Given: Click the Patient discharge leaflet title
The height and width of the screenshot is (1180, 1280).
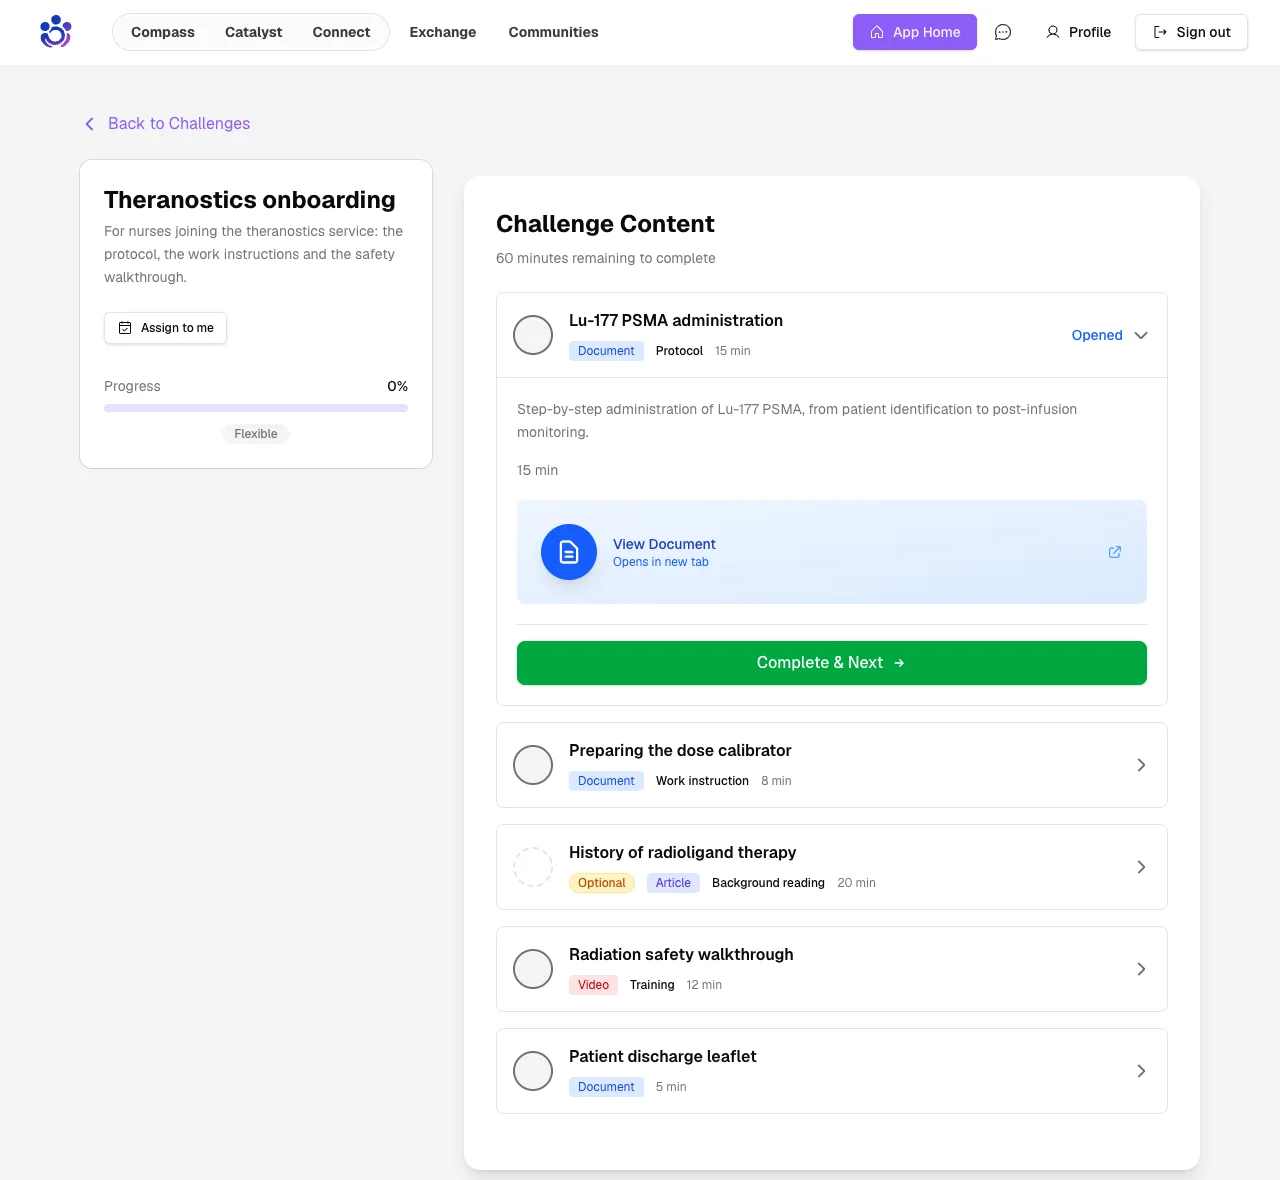Looking at the screenshot, I should [662, 1056].
